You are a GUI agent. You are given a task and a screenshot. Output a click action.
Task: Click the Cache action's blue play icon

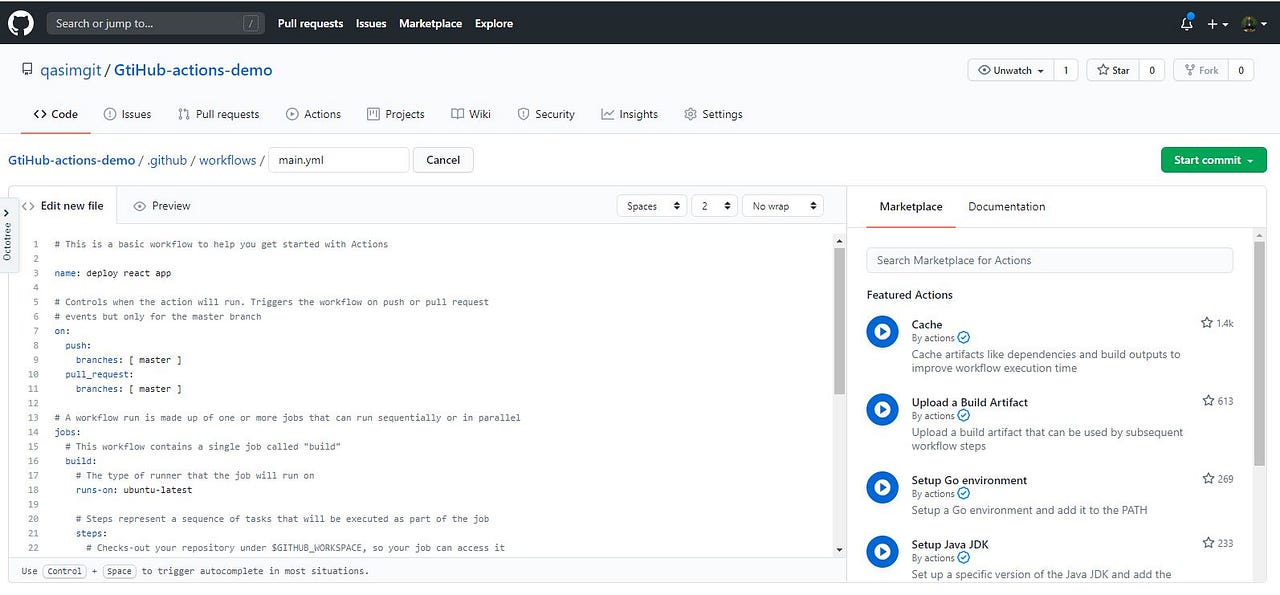882,331
